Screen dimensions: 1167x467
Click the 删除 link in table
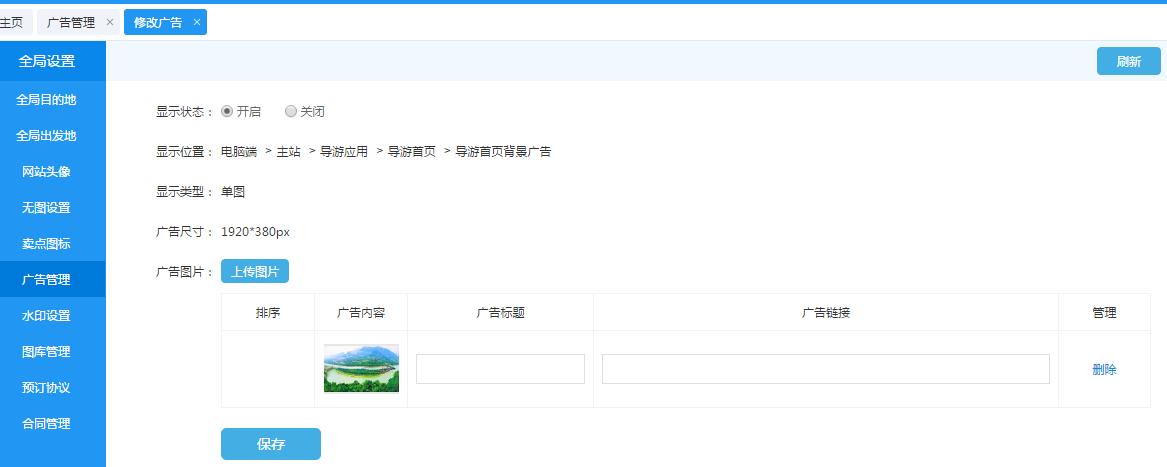pyautogui.click(x=1104, y=369)
